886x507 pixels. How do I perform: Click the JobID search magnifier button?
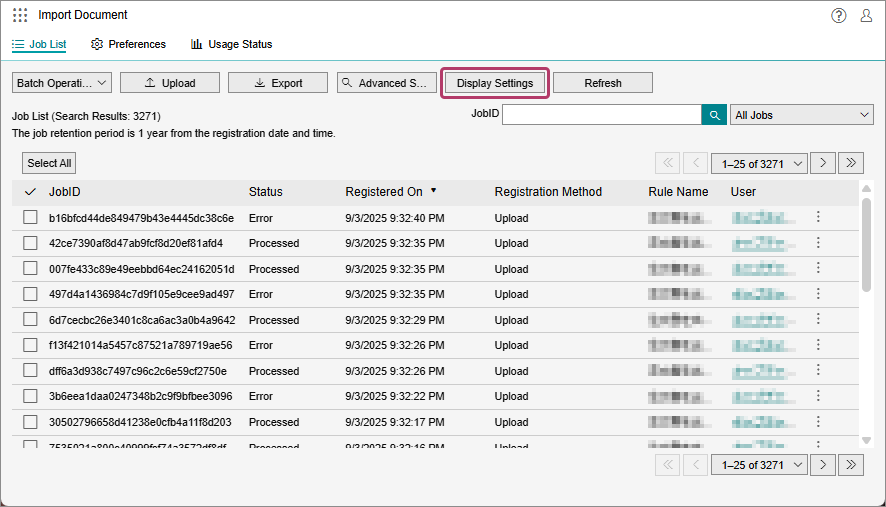point(714,115)
